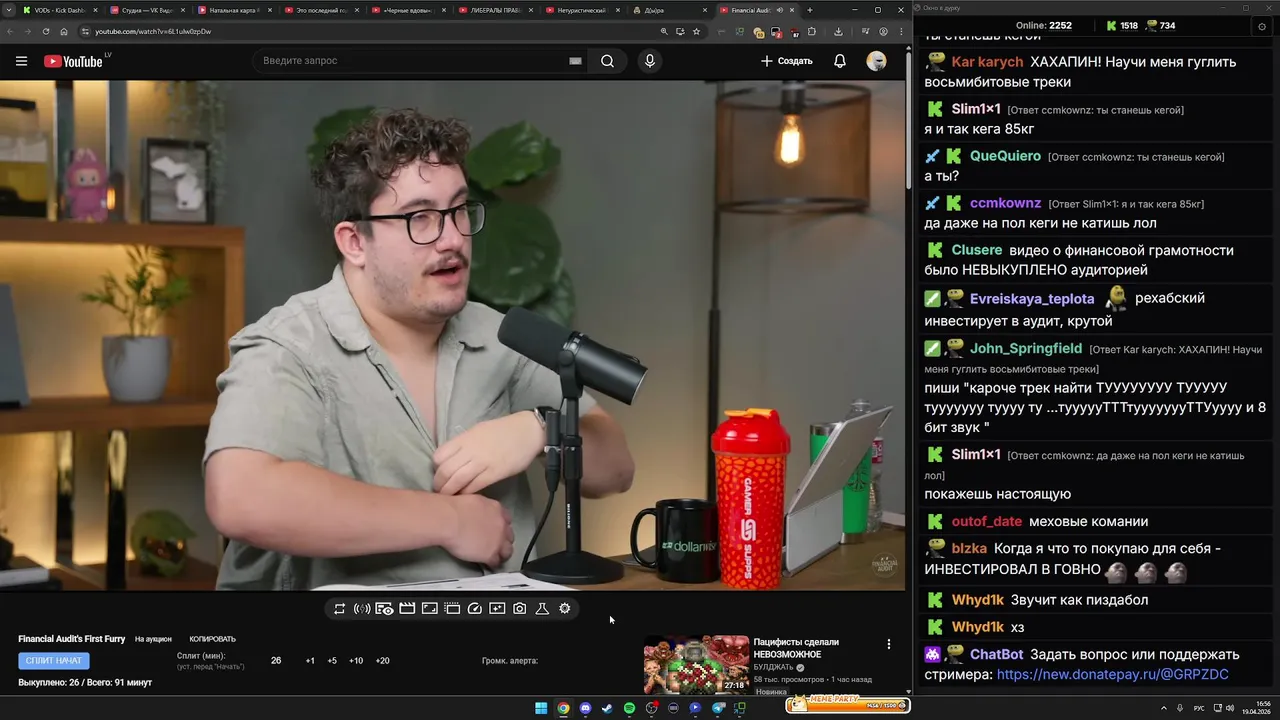Click the СПЛИТ НАЧАТ button
This screenshot has width=1280, height=720.
(54, 660)
